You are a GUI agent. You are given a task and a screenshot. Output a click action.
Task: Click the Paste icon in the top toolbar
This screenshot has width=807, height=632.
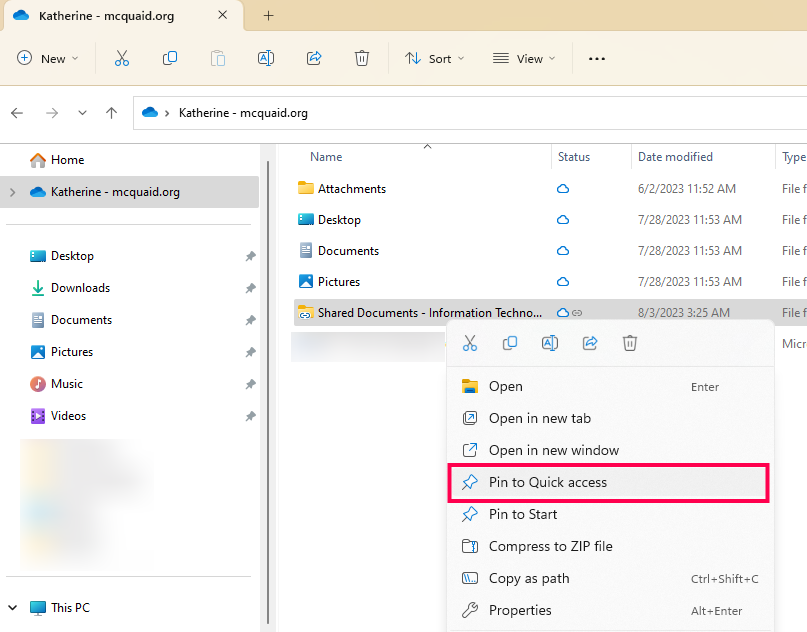[218, 58]
